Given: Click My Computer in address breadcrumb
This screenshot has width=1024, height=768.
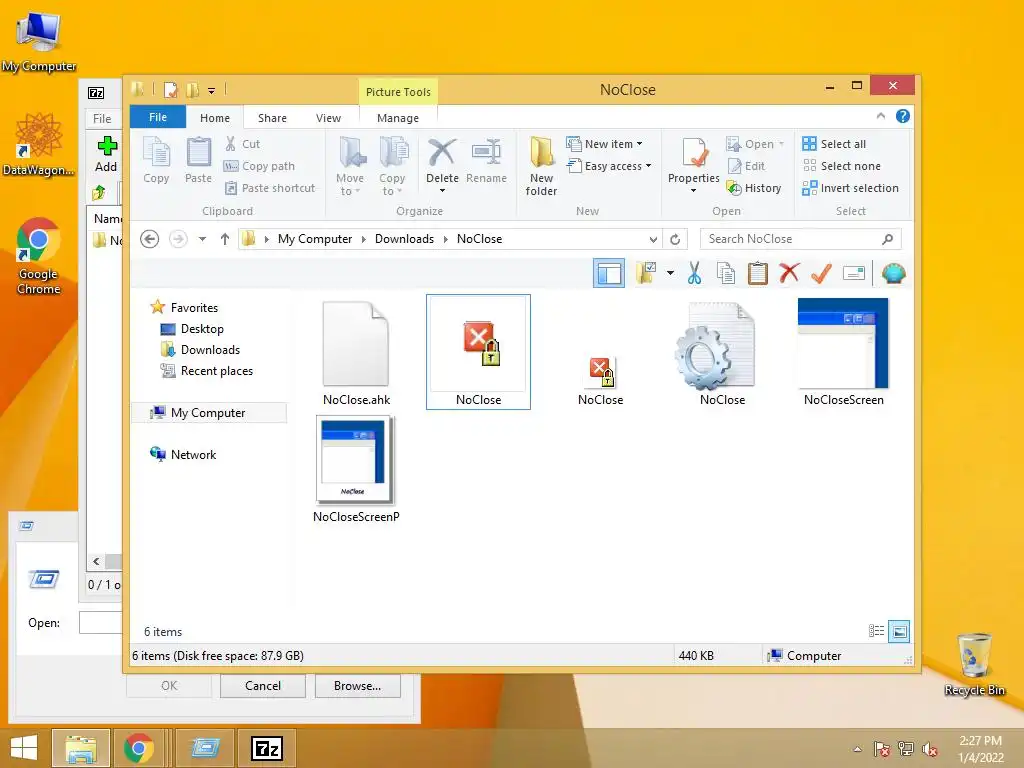Looking at the screenshot, I should [x=315, y=239].
